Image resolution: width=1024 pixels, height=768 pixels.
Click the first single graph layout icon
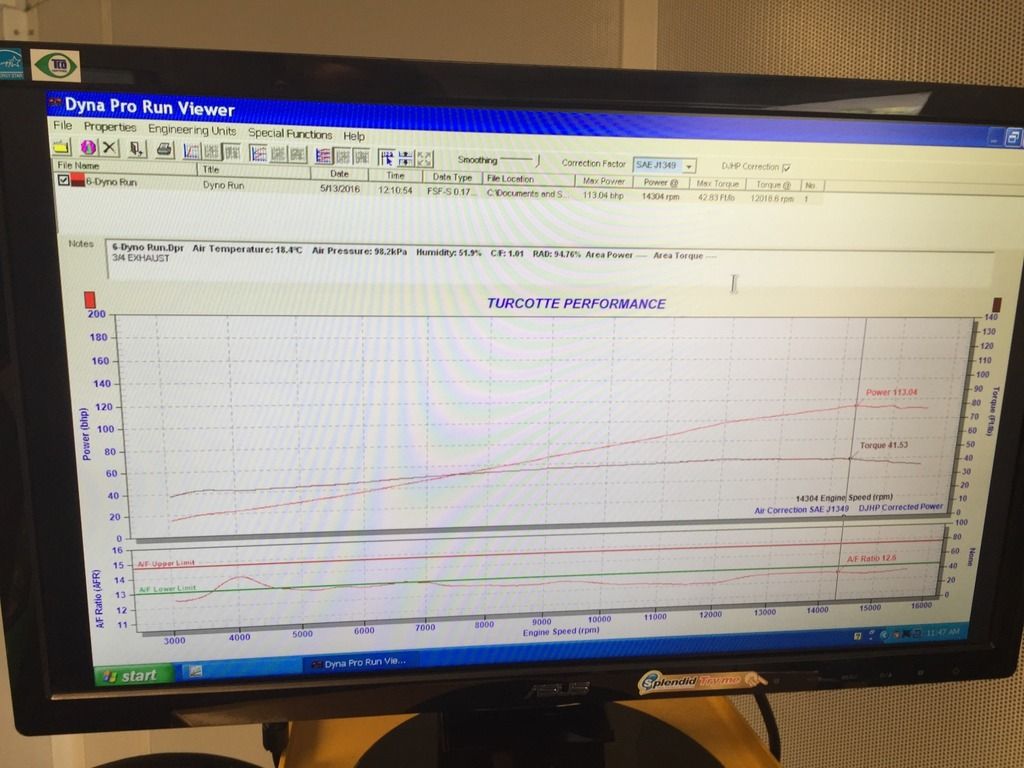pyautogui.click(x=193, y=151)
